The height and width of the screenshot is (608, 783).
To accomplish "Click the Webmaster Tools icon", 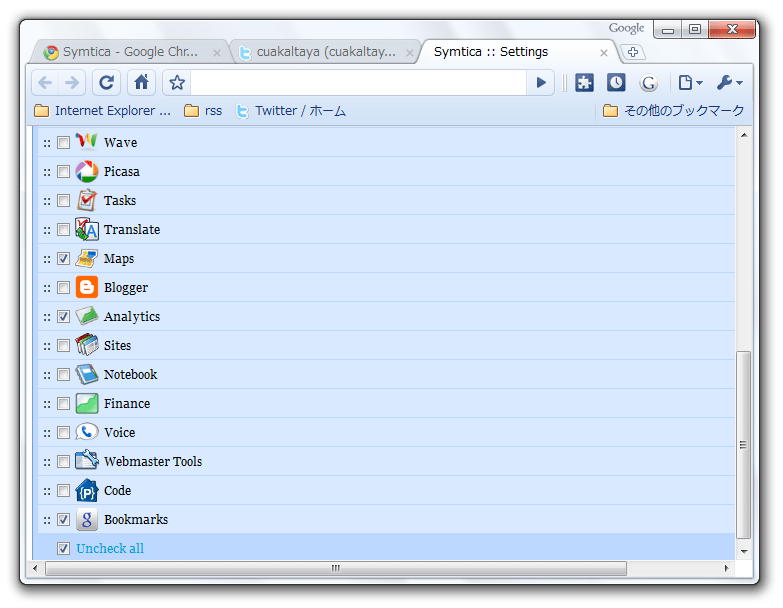I will click(86, 461).
